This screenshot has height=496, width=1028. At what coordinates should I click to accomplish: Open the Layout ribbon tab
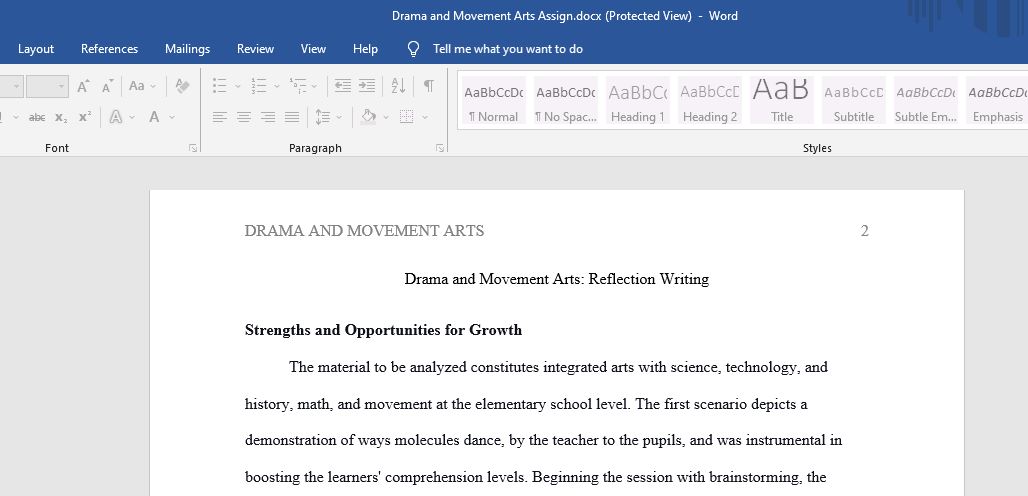[35, 49]
